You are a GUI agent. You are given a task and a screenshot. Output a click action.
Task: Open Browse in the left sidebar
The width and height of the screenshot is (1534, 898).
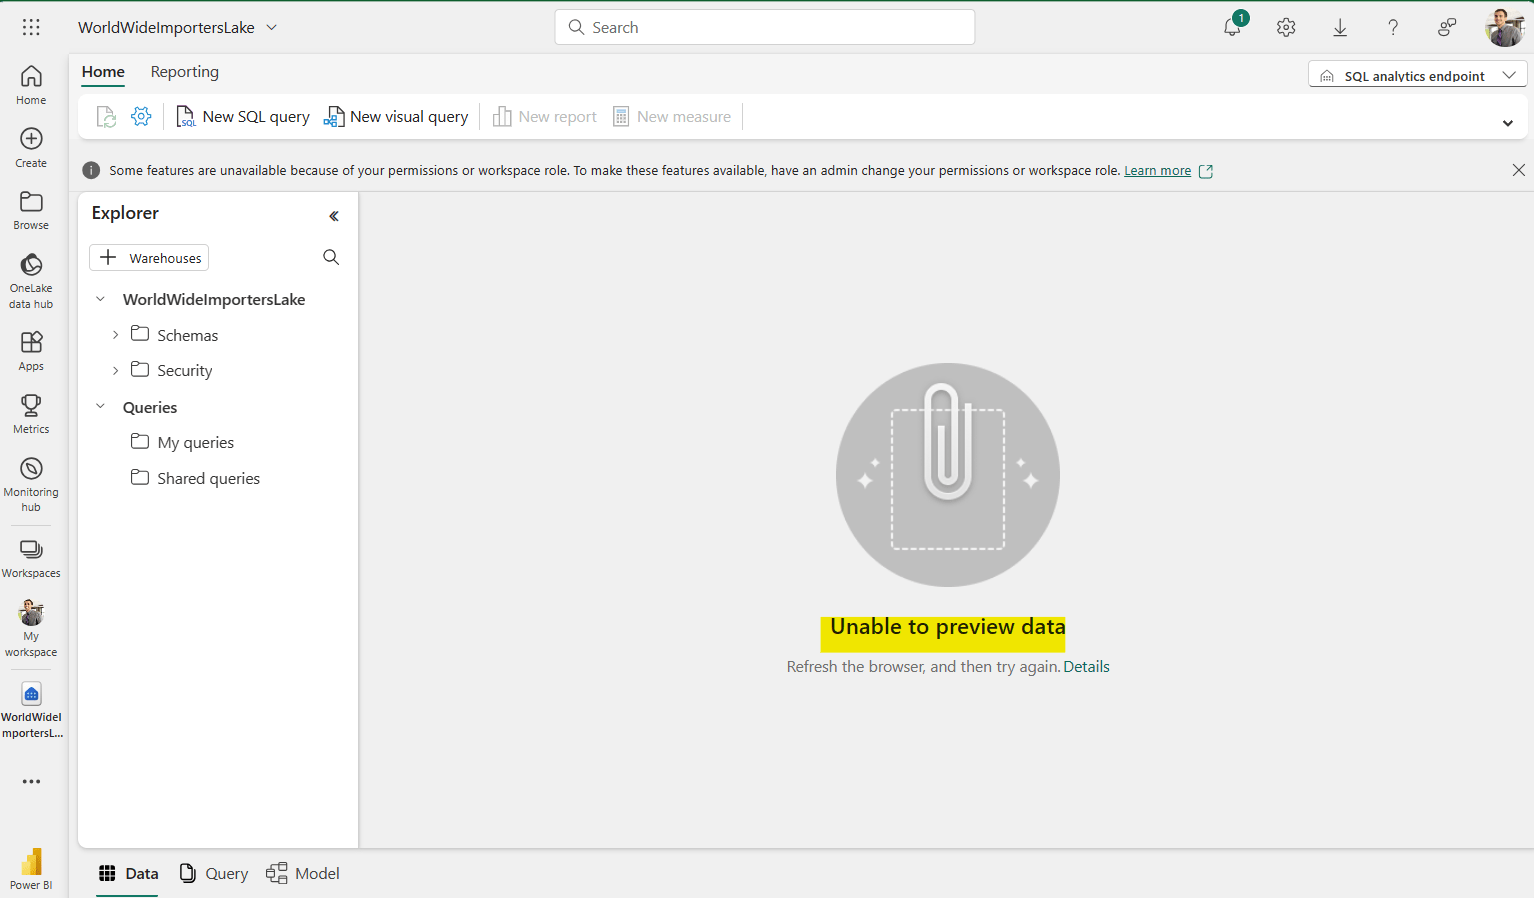tap(31, 210)
